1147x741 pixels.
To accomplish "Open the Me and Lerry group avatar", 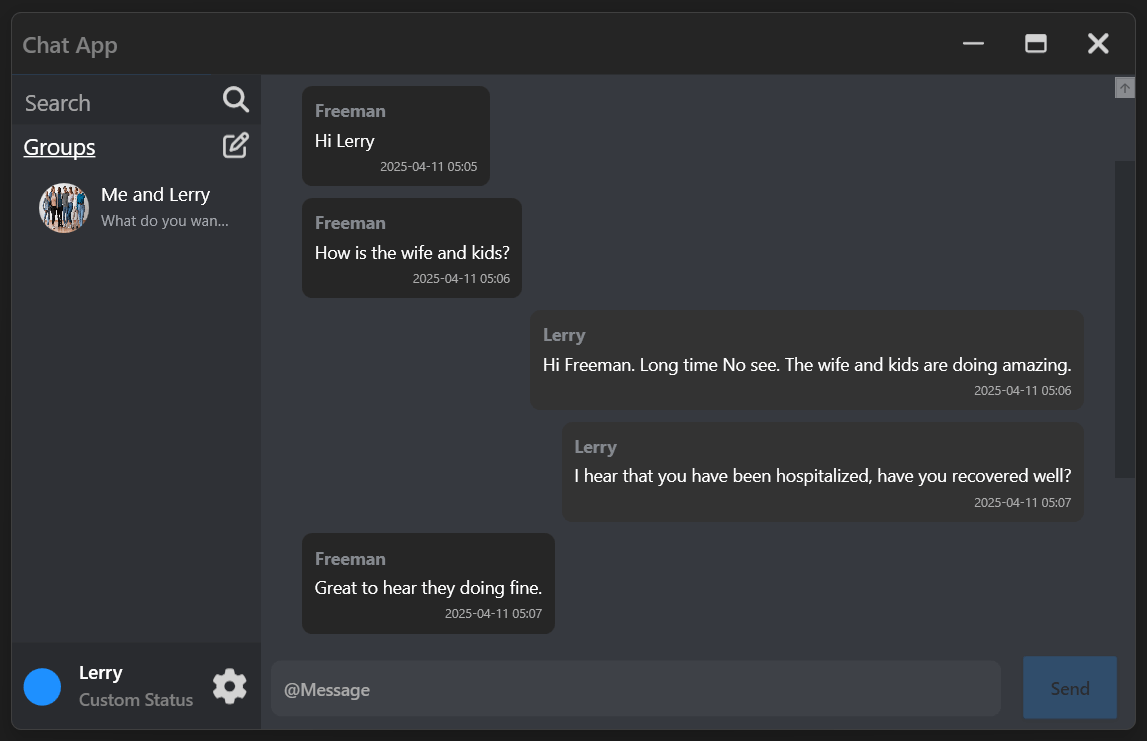I will pyautogui.click(x=63, y=207).
